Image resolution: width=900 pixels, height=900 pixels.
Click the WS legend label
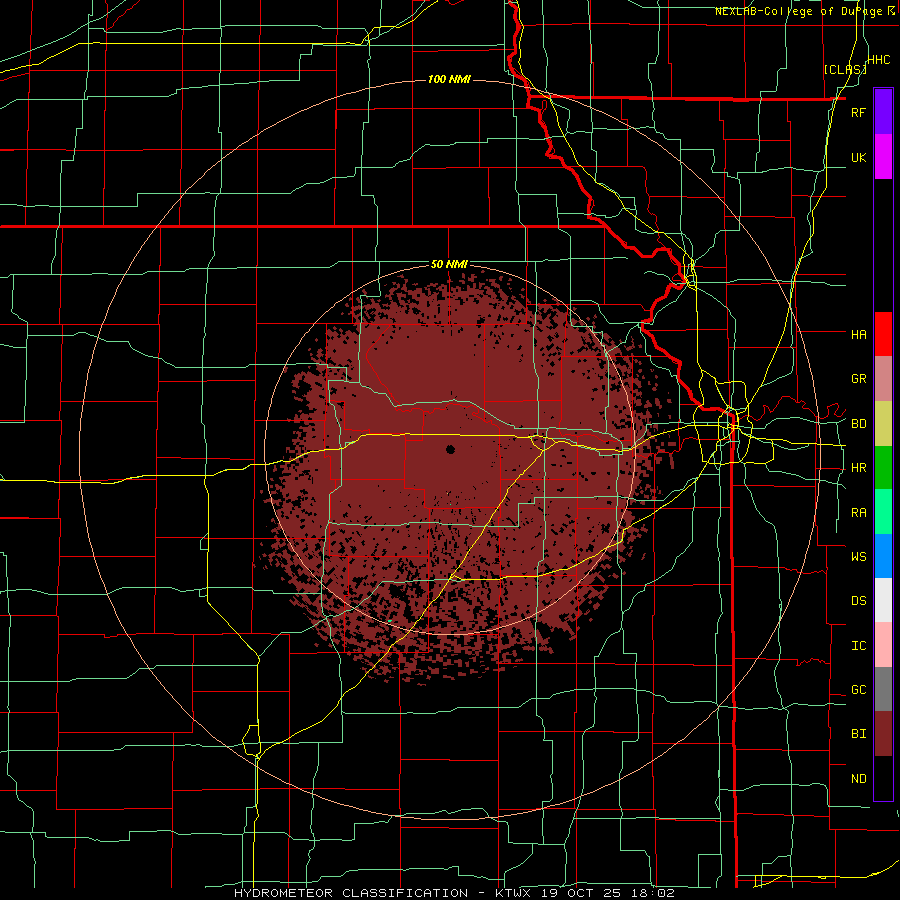pos(858,557)
